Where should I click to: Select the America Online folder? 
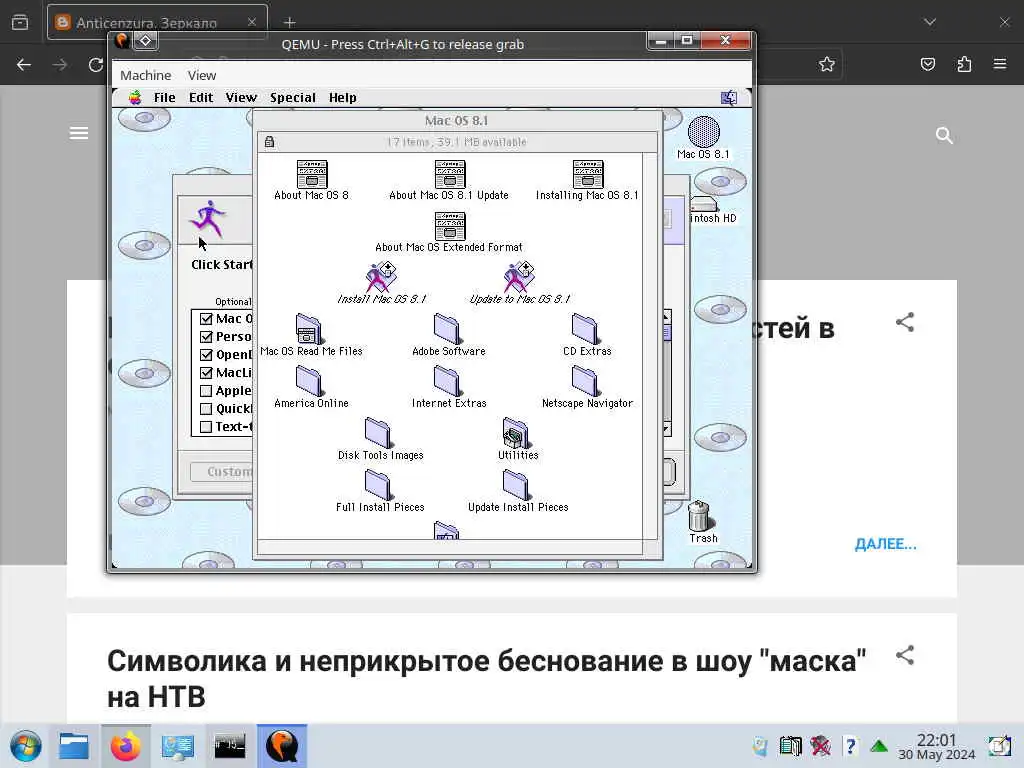click(x=309, y=381)
